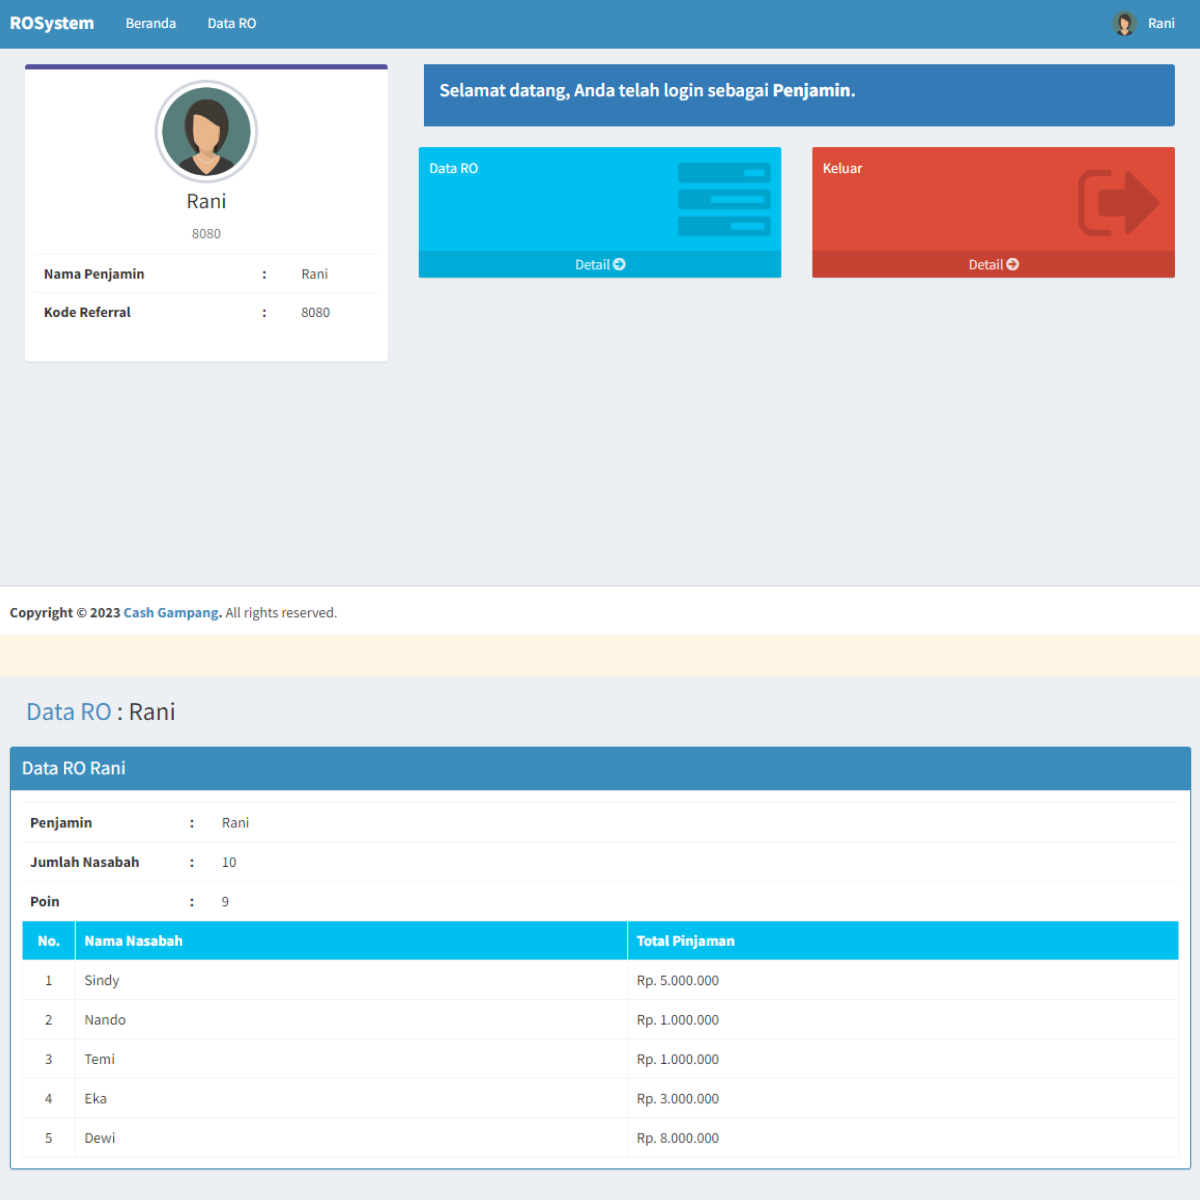Click the Rp. 3.000.000 loan amount
The height and width of the screenshot is (1200, 1200).
678,1099
